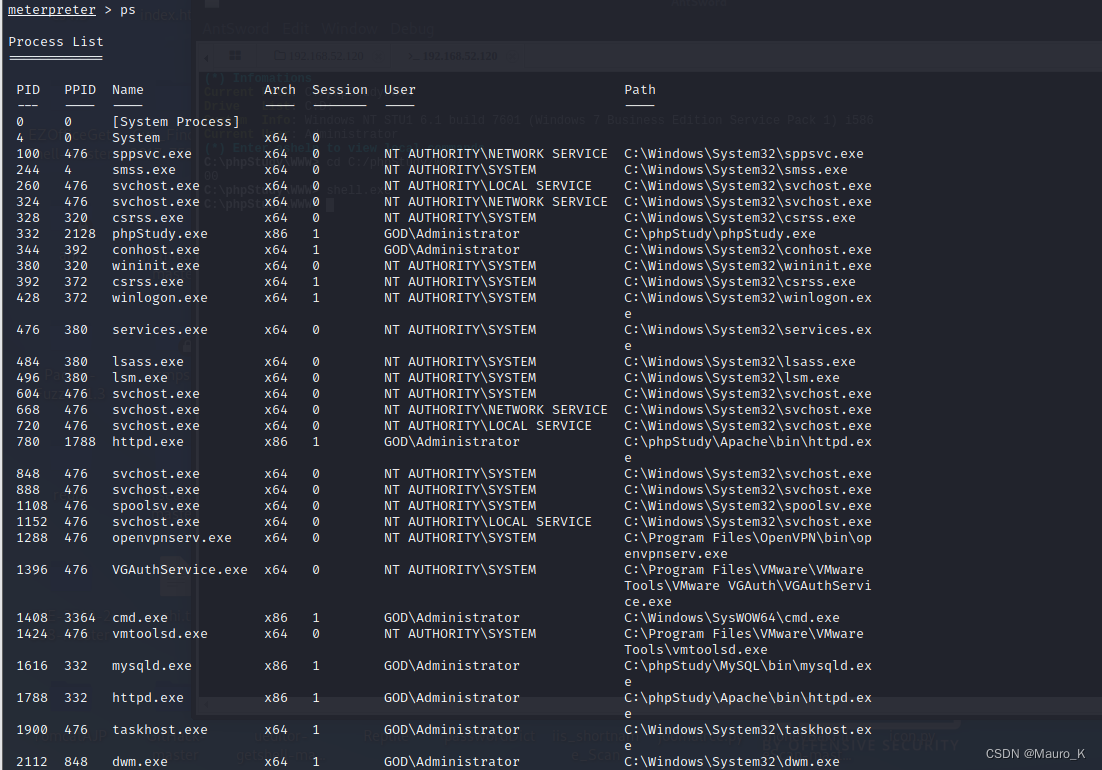Click the path C:\Windows\System32\sppsvc.exe

[x=744, y=154]
